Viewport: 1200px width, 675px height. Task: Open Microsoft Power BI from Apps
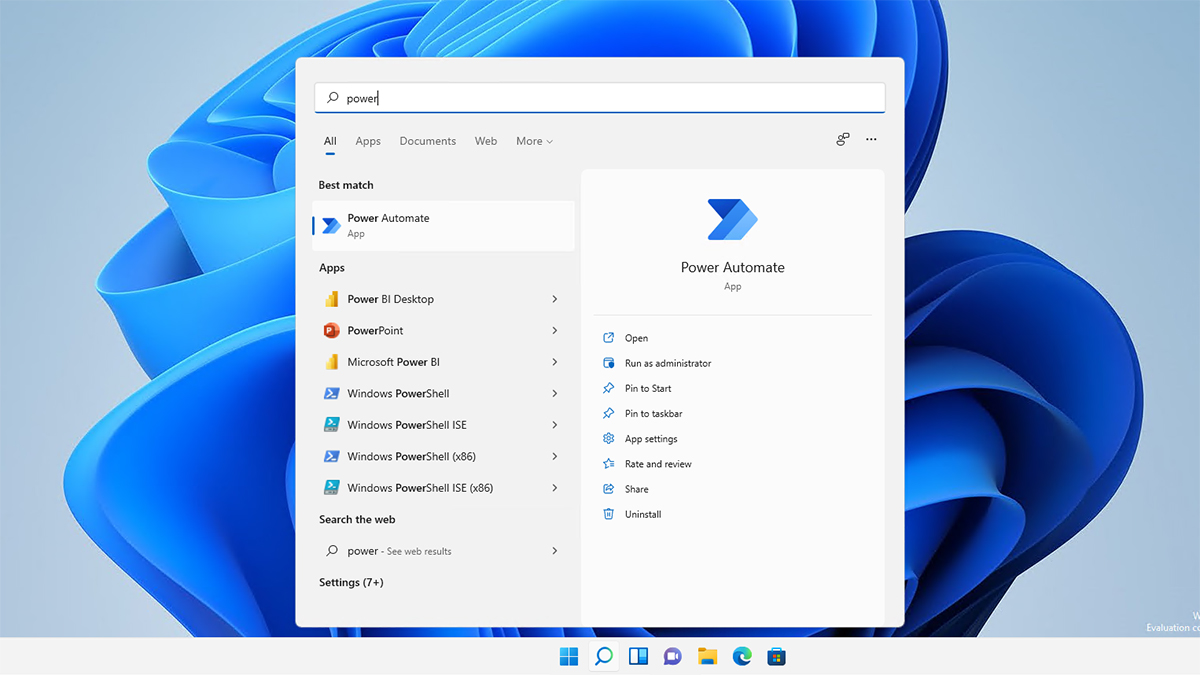(333, 361)
